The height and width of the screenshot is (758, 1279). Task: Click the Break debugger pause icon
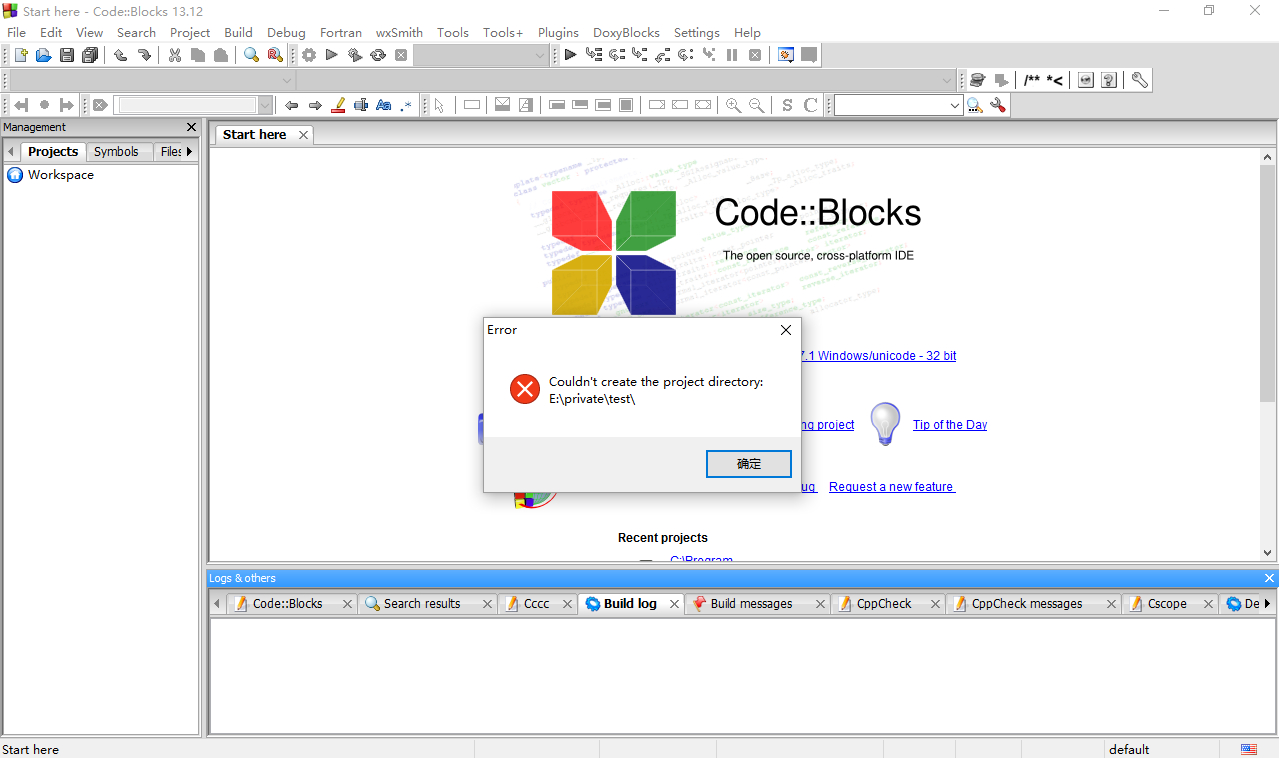732,55
